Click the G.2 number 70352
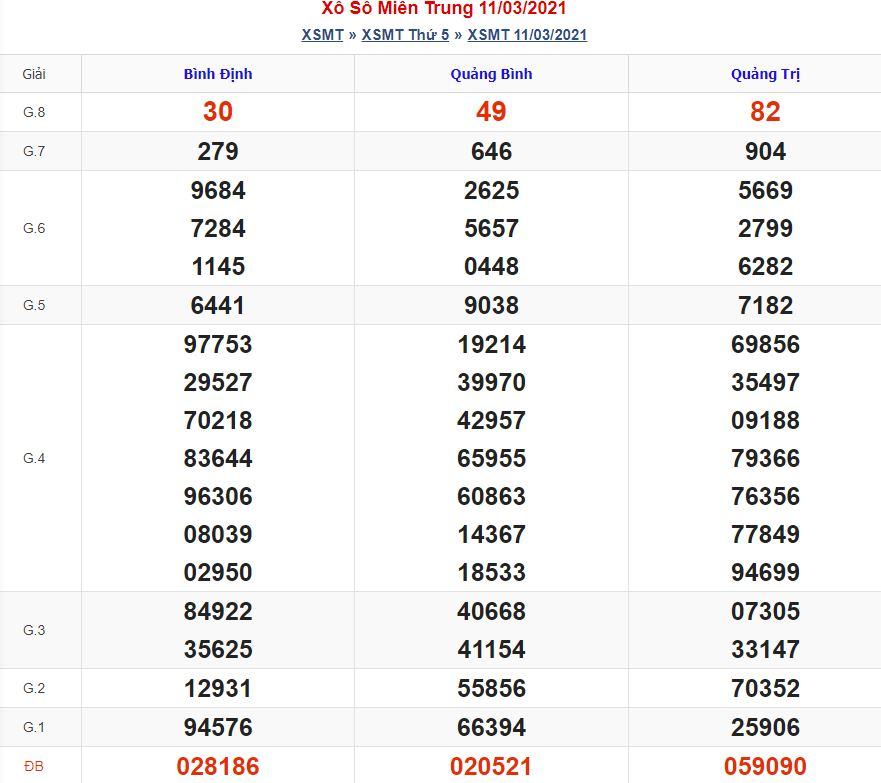 click(x=765, y=688)
